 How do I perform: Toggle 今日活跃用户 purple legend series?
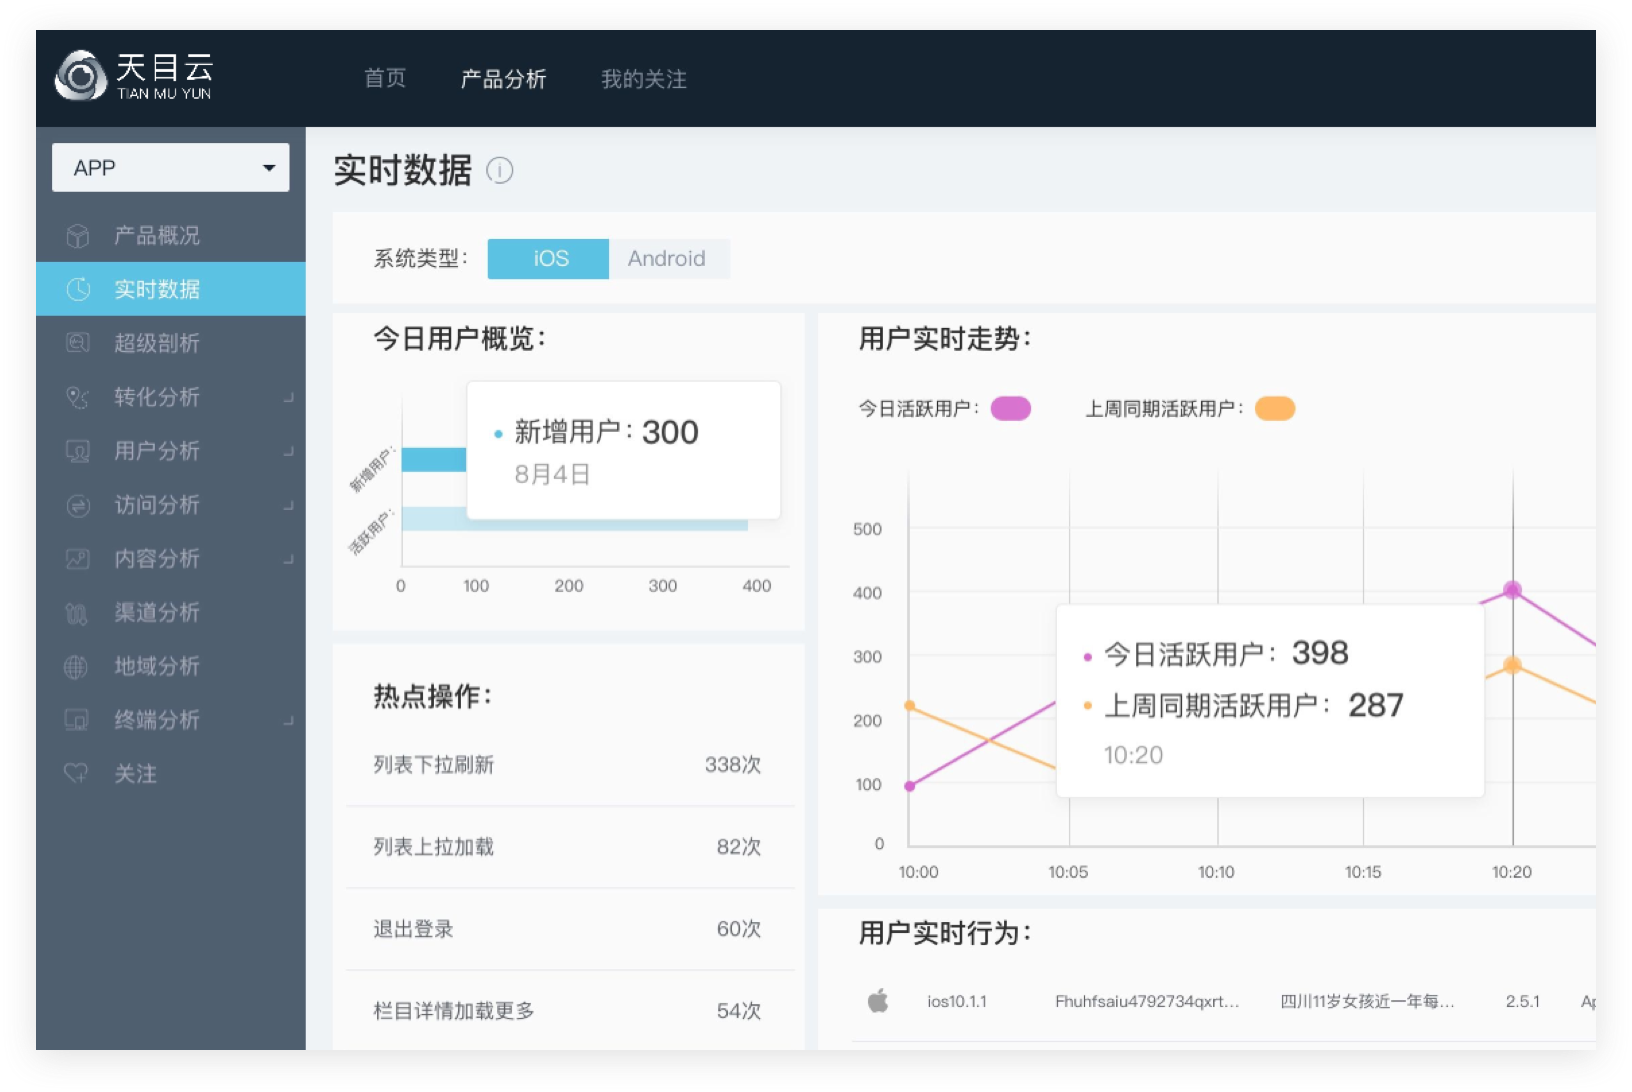pyautogui.click(x=1010, y=409)
